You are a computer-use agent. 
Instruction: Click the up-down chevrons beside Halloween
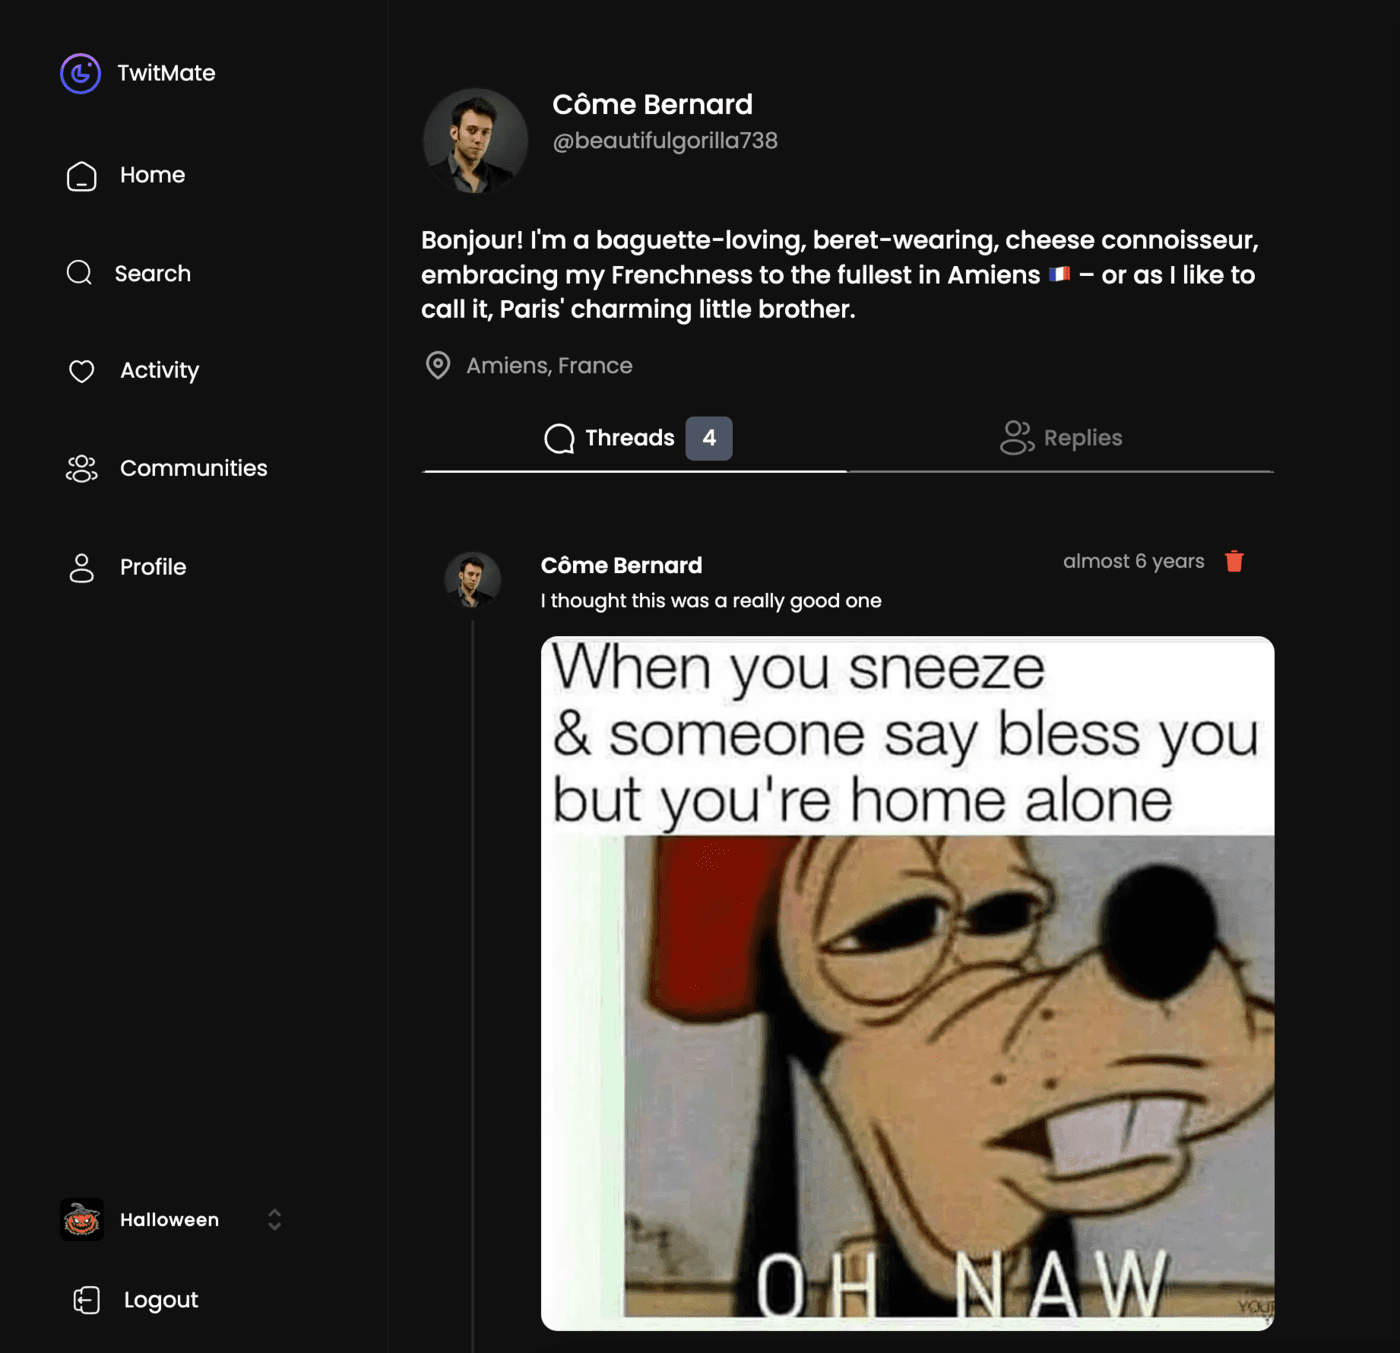(x=274, y=1219)
